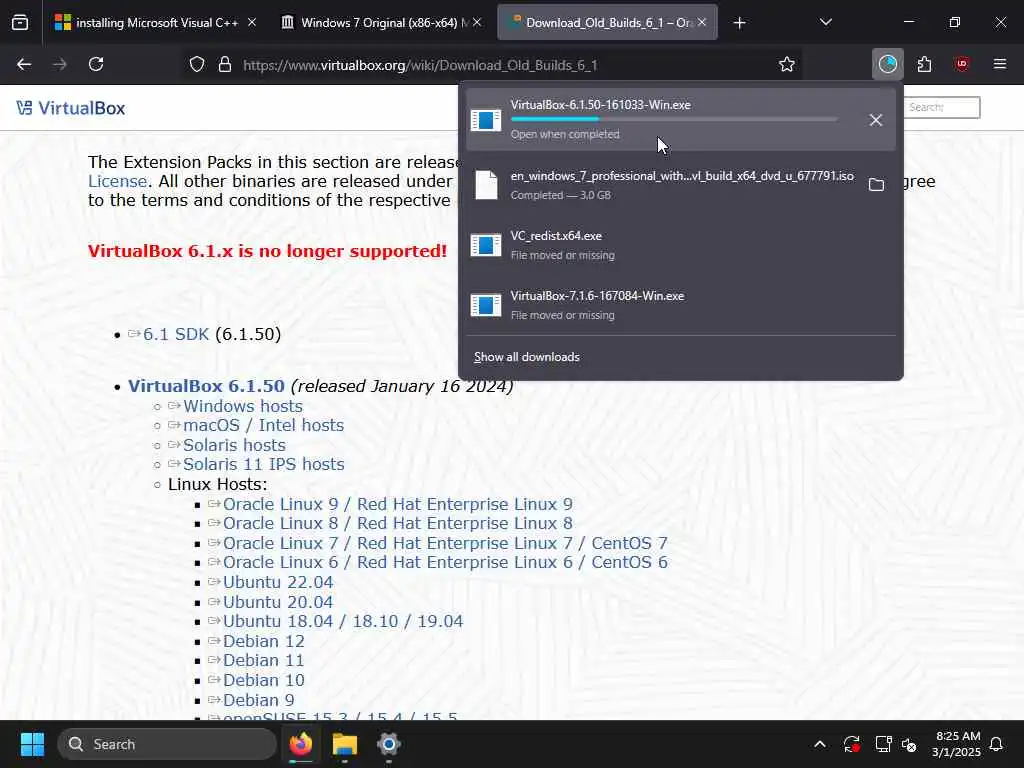Open File Explorer from the taskbar
This screenshot has width=1024, height=768.
345,744
